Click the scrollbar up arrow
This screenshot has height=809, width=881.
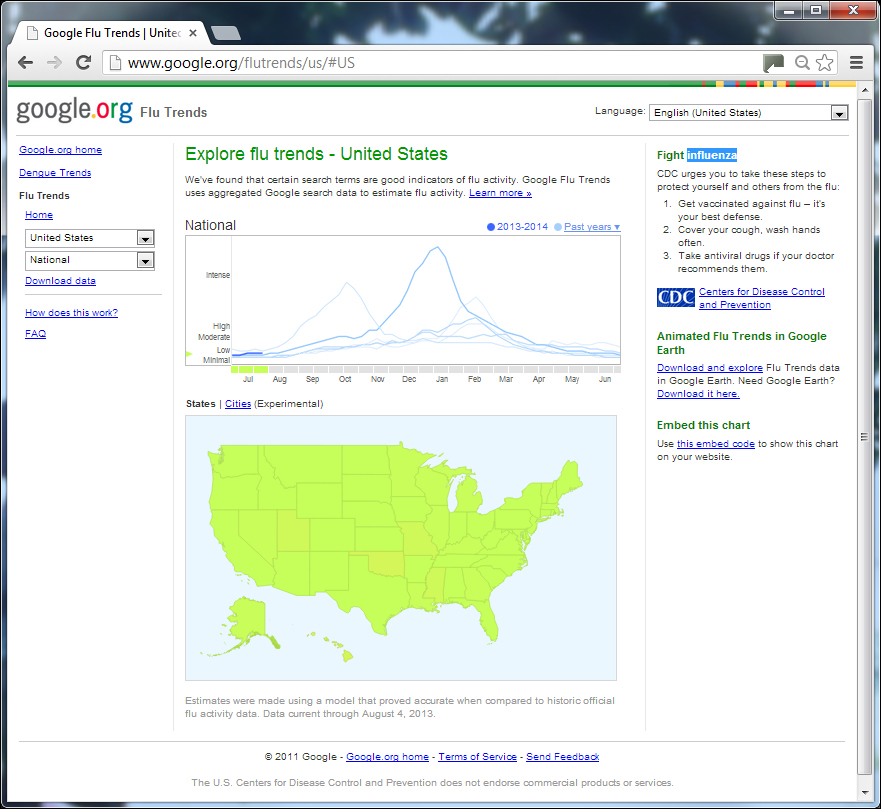864,90
